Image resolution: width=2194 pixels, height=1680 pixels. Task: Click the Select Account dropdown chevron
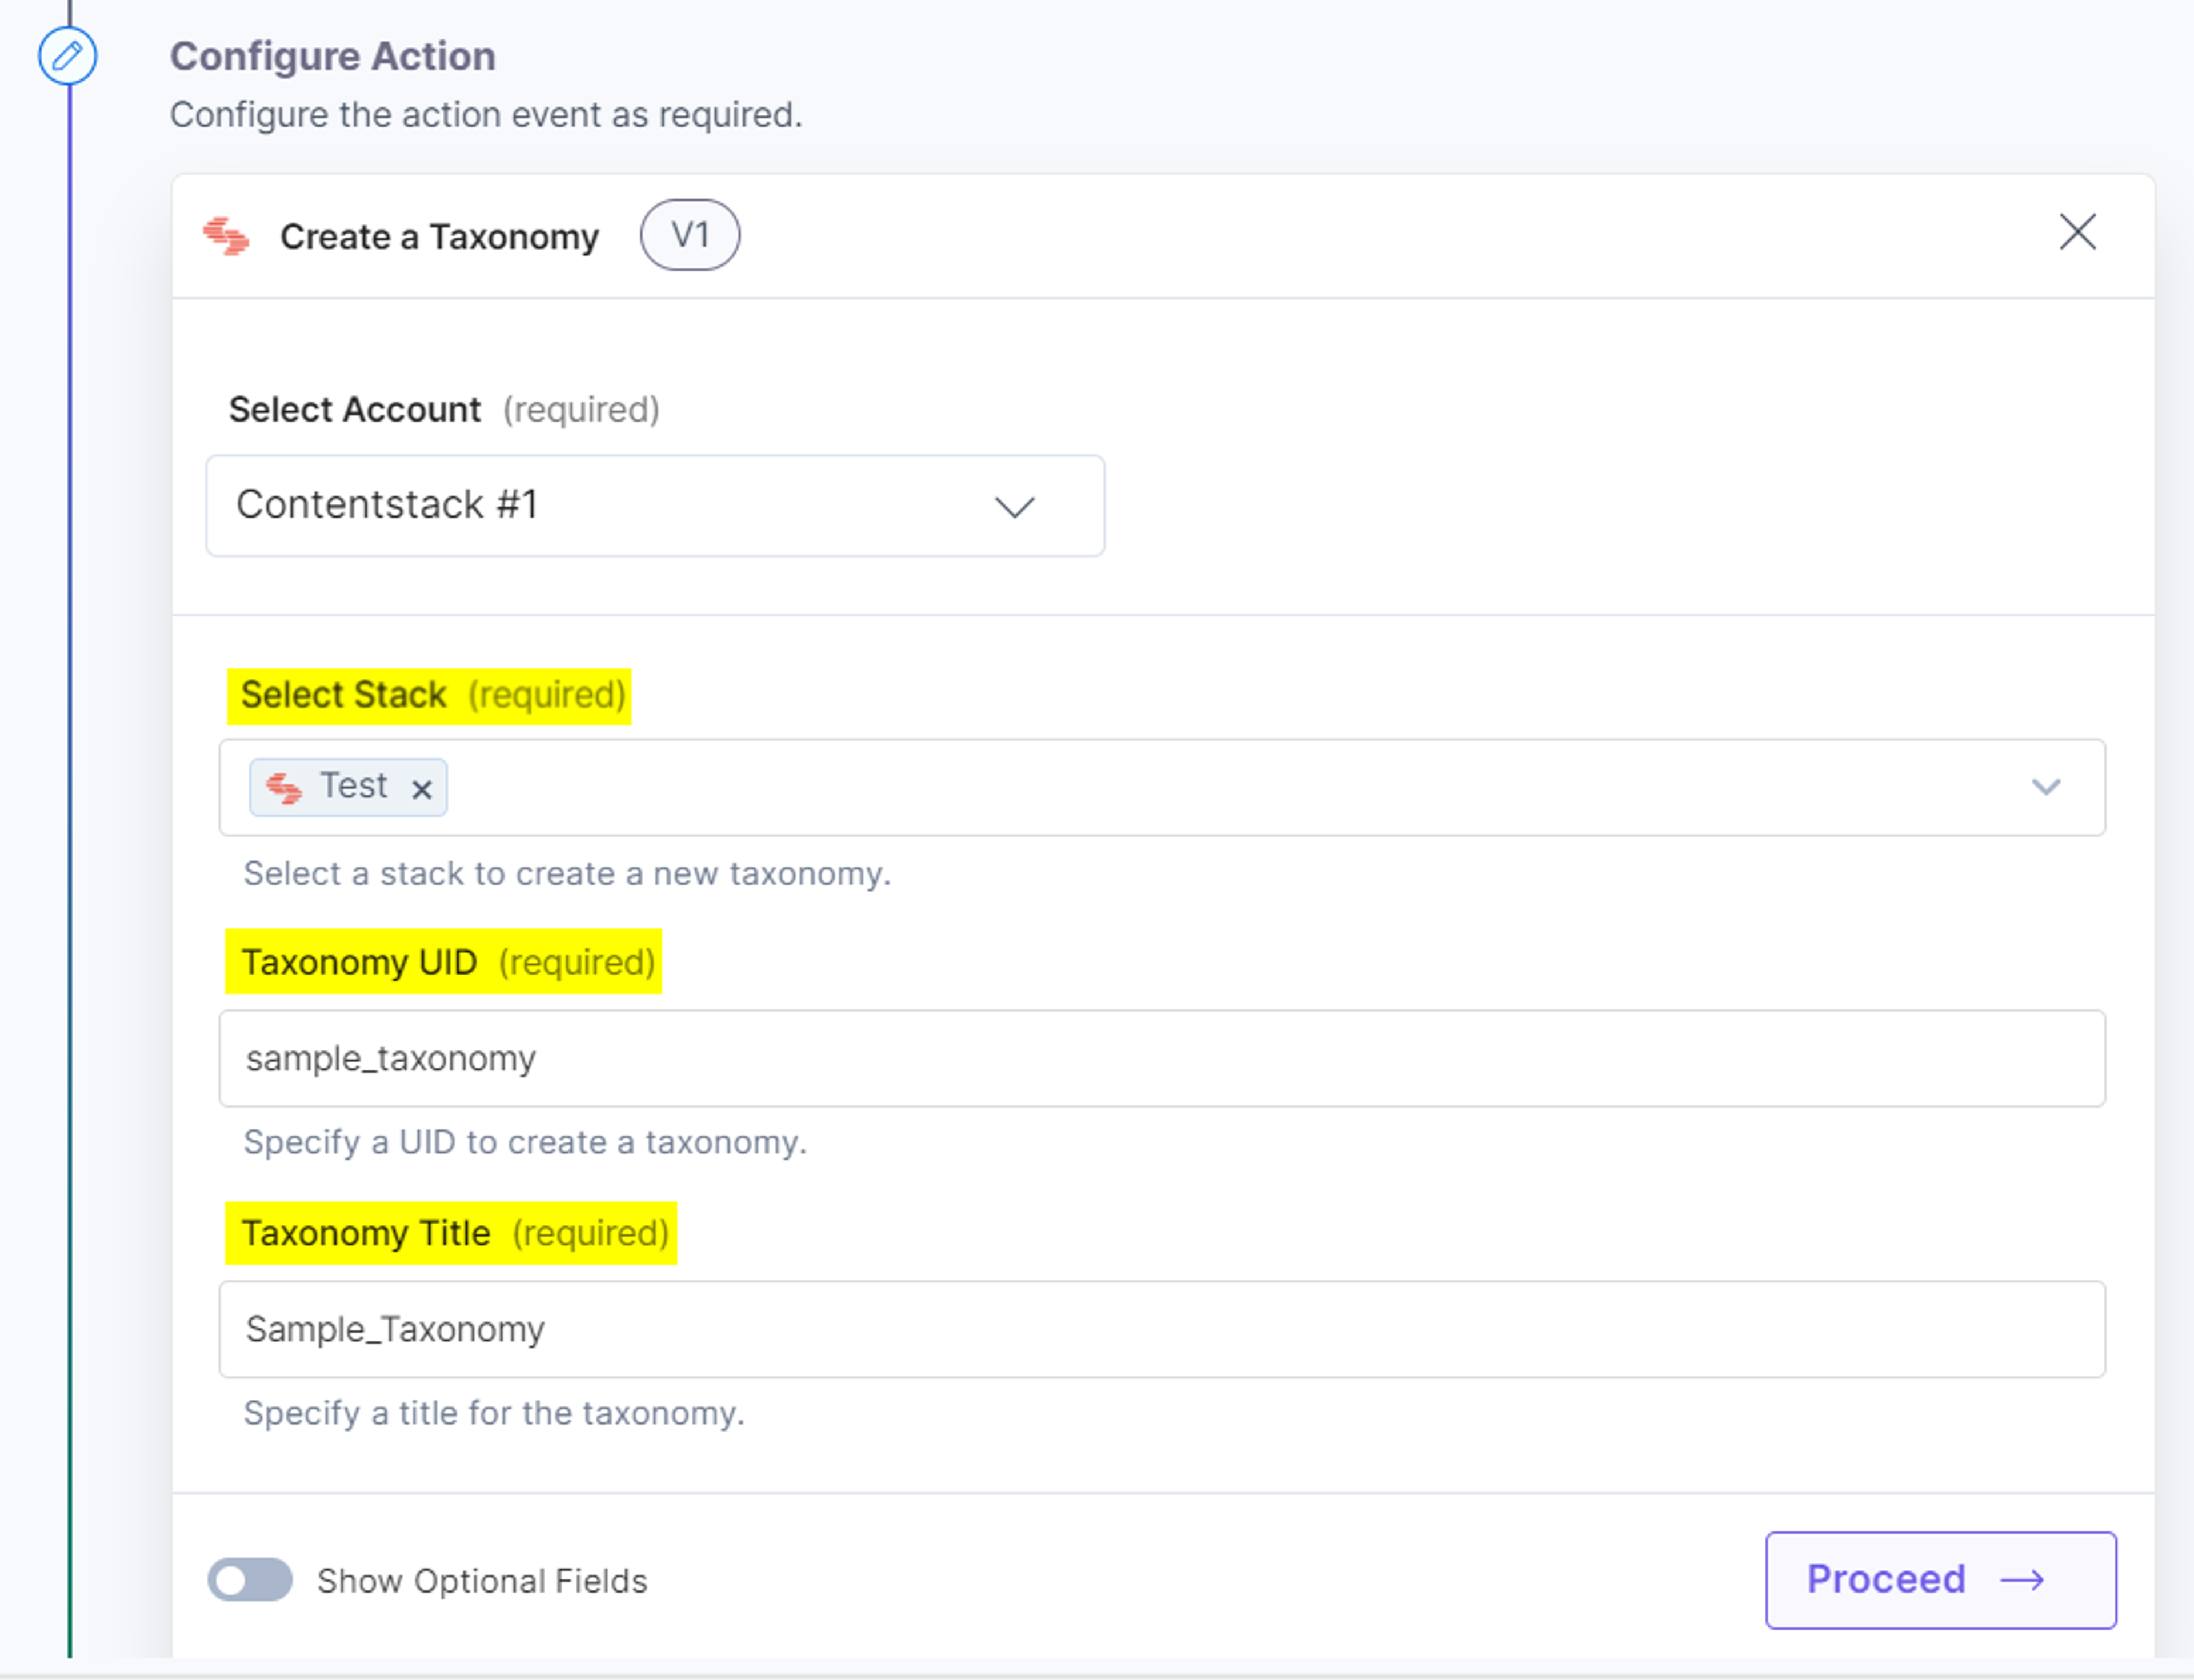click(1014, 507)
